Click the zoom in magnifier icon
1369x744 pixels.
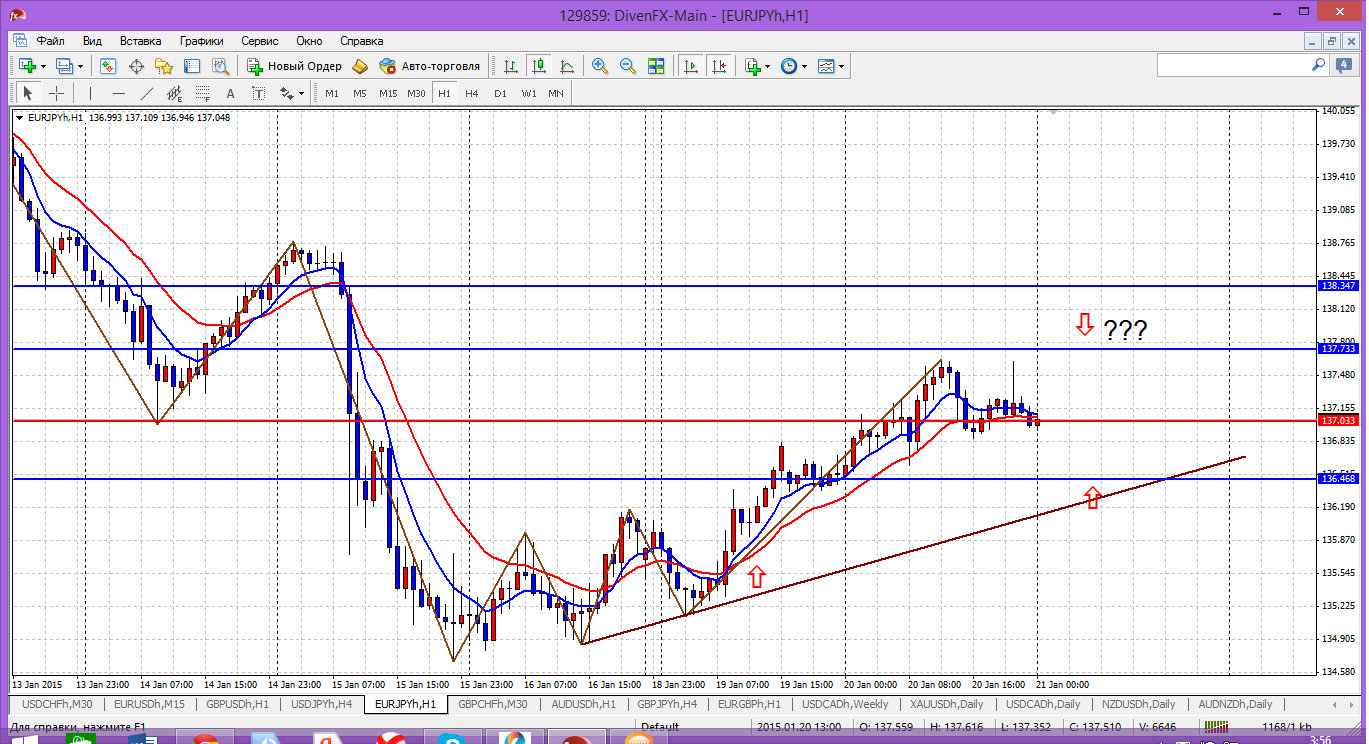600,66
